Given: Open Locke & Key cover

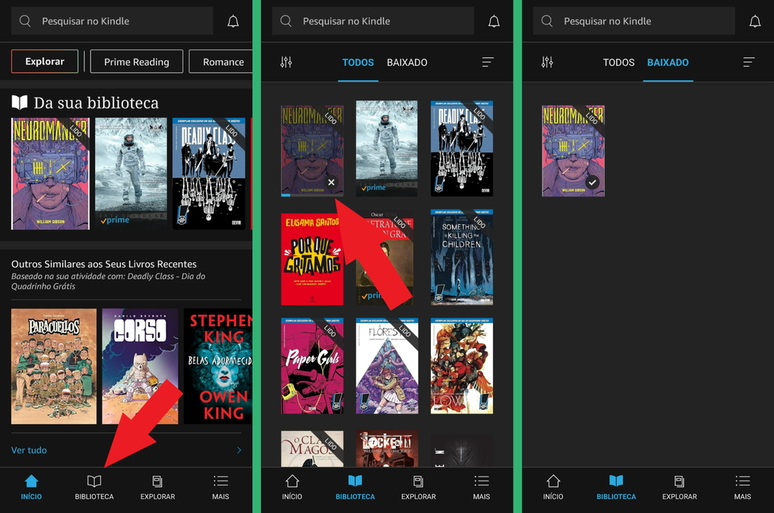Looking at the screenshot, I should (x=387, y=449).
